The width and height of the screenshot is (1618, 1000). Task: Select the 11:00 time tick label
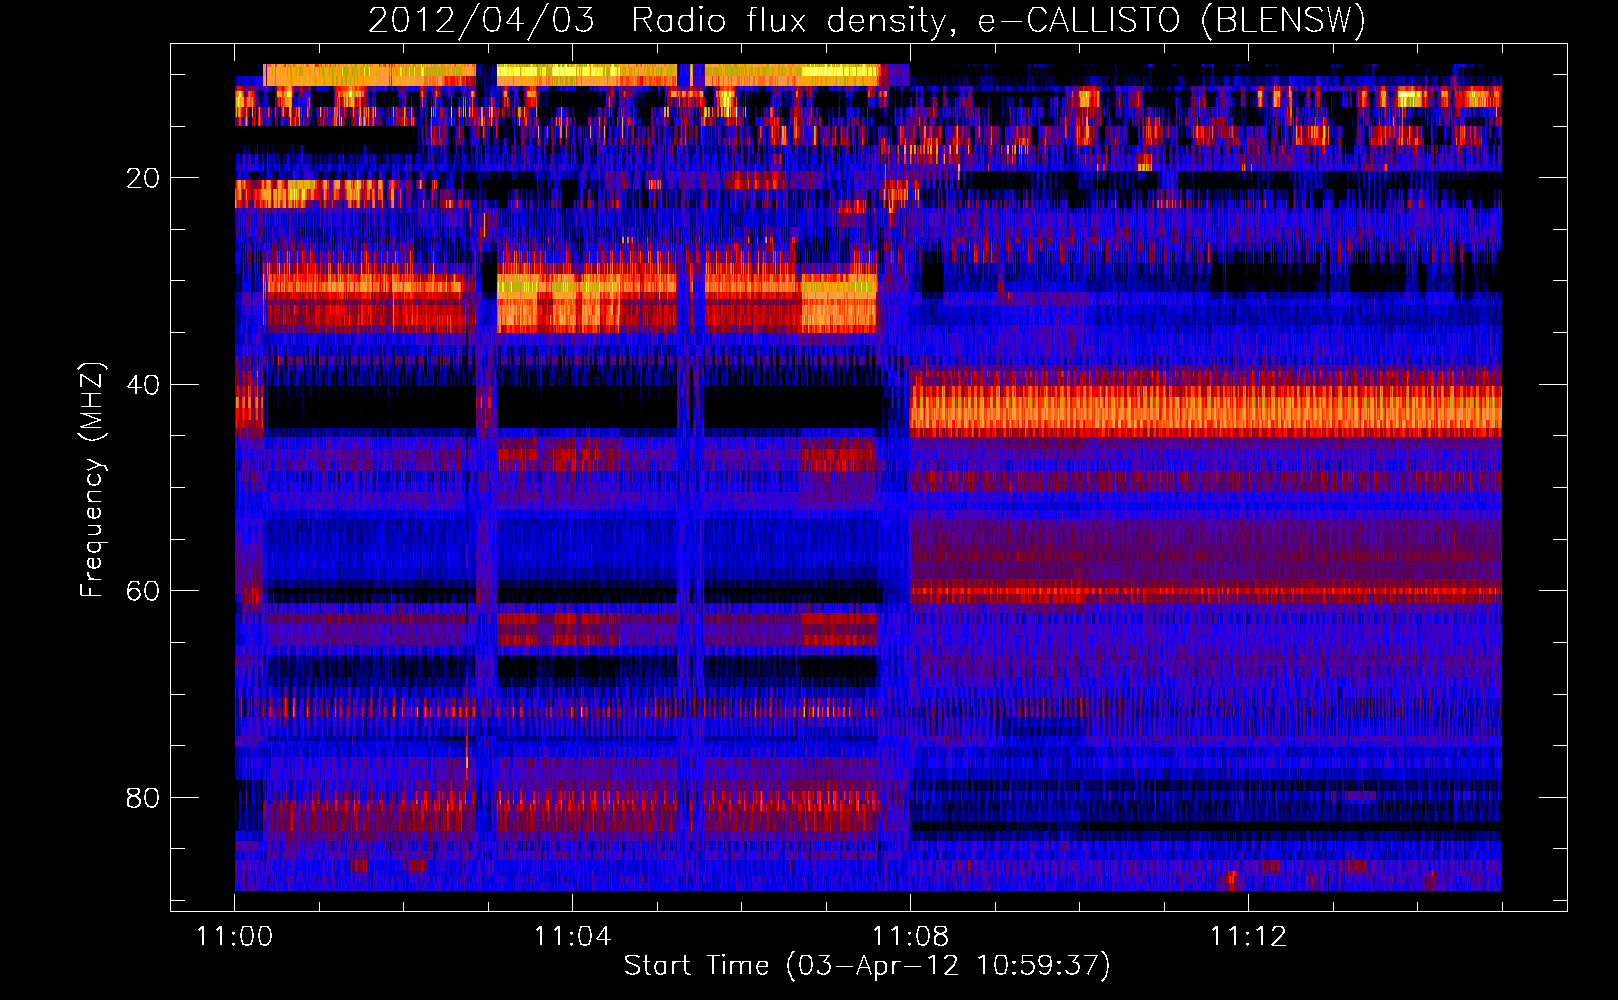coord(235,936)
